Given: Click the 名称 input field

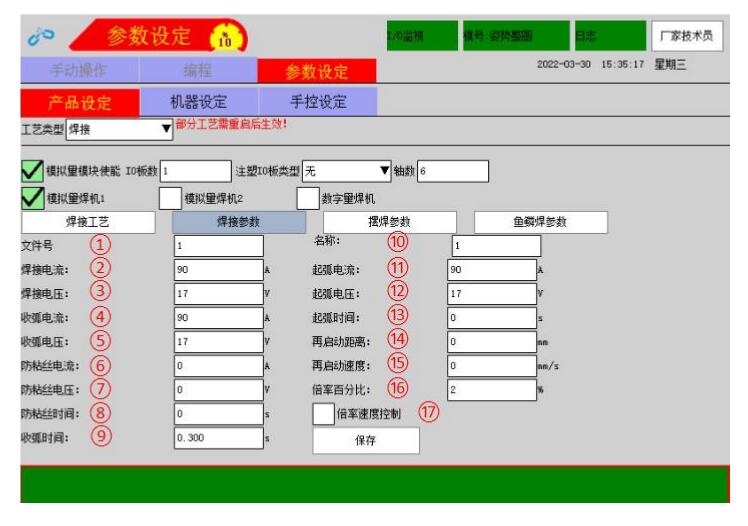Looking at the screenshot, I should pos(496,246).
